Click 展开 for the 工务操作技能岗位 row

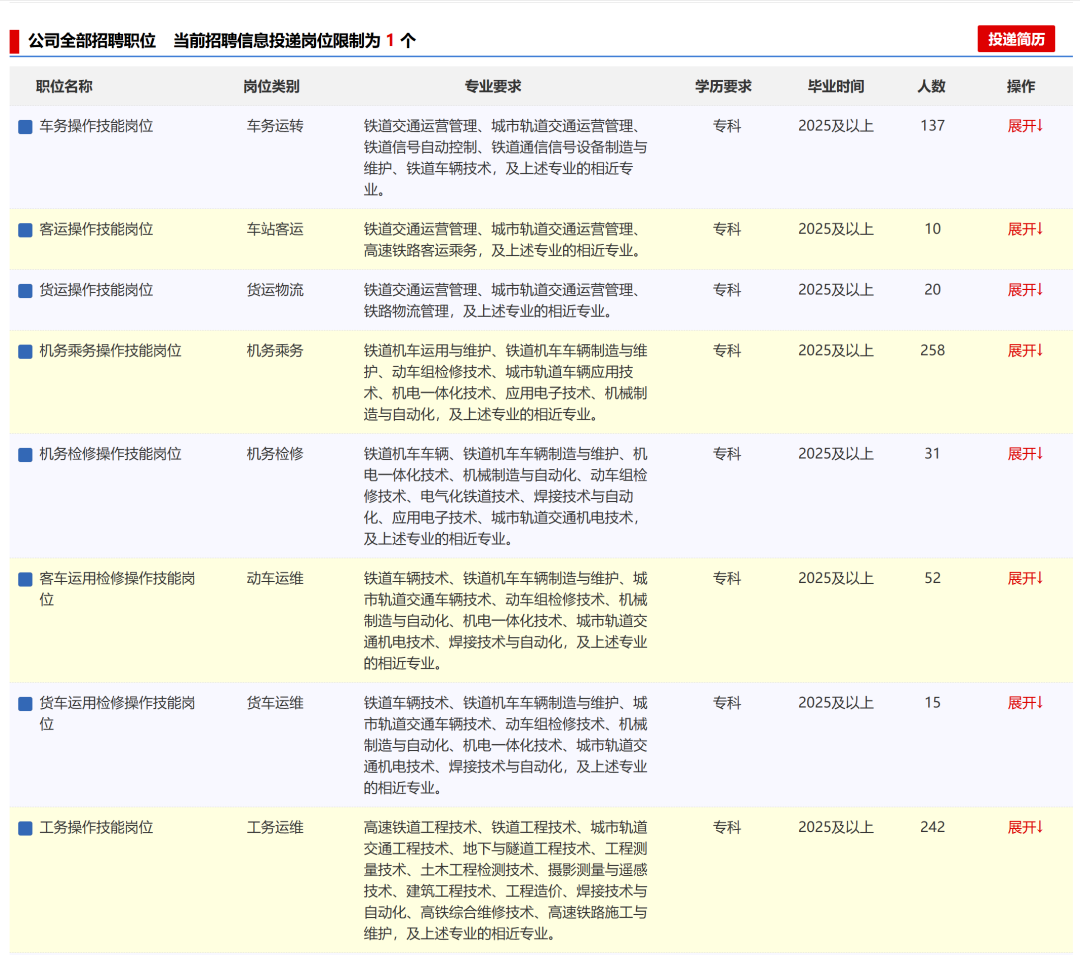pos(1025,828)
